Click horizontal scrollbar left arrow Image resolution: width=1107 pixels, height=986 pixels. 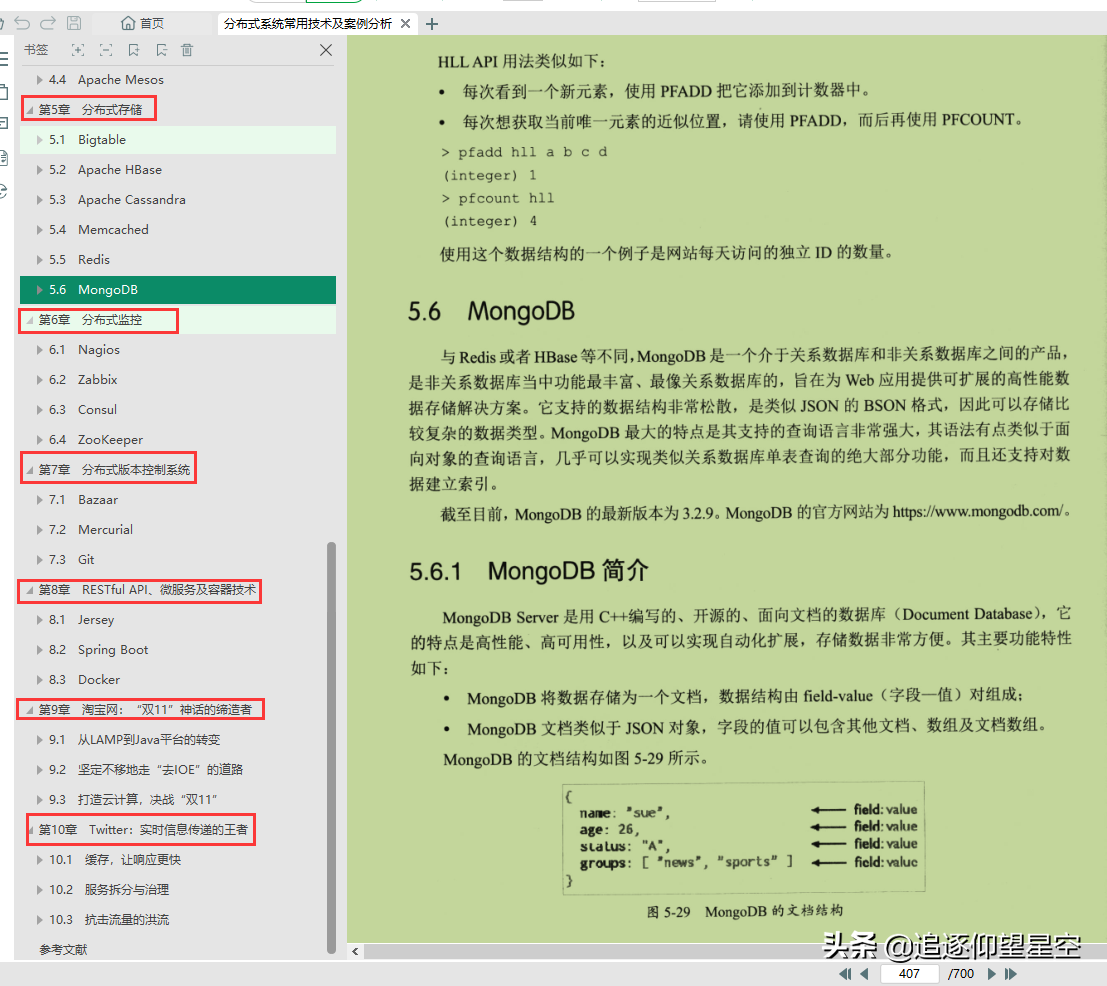(355, 951)
